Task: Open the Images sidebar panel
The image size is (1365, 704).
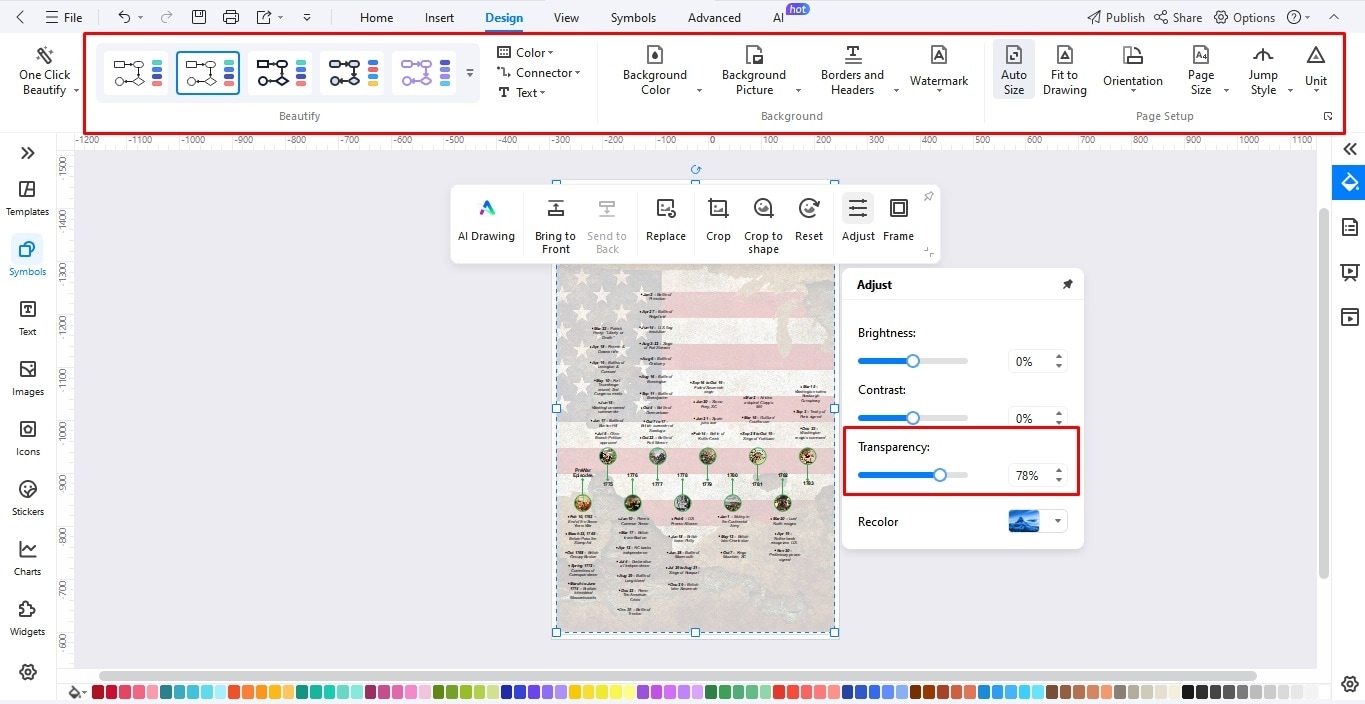Action: pos(27,378)
